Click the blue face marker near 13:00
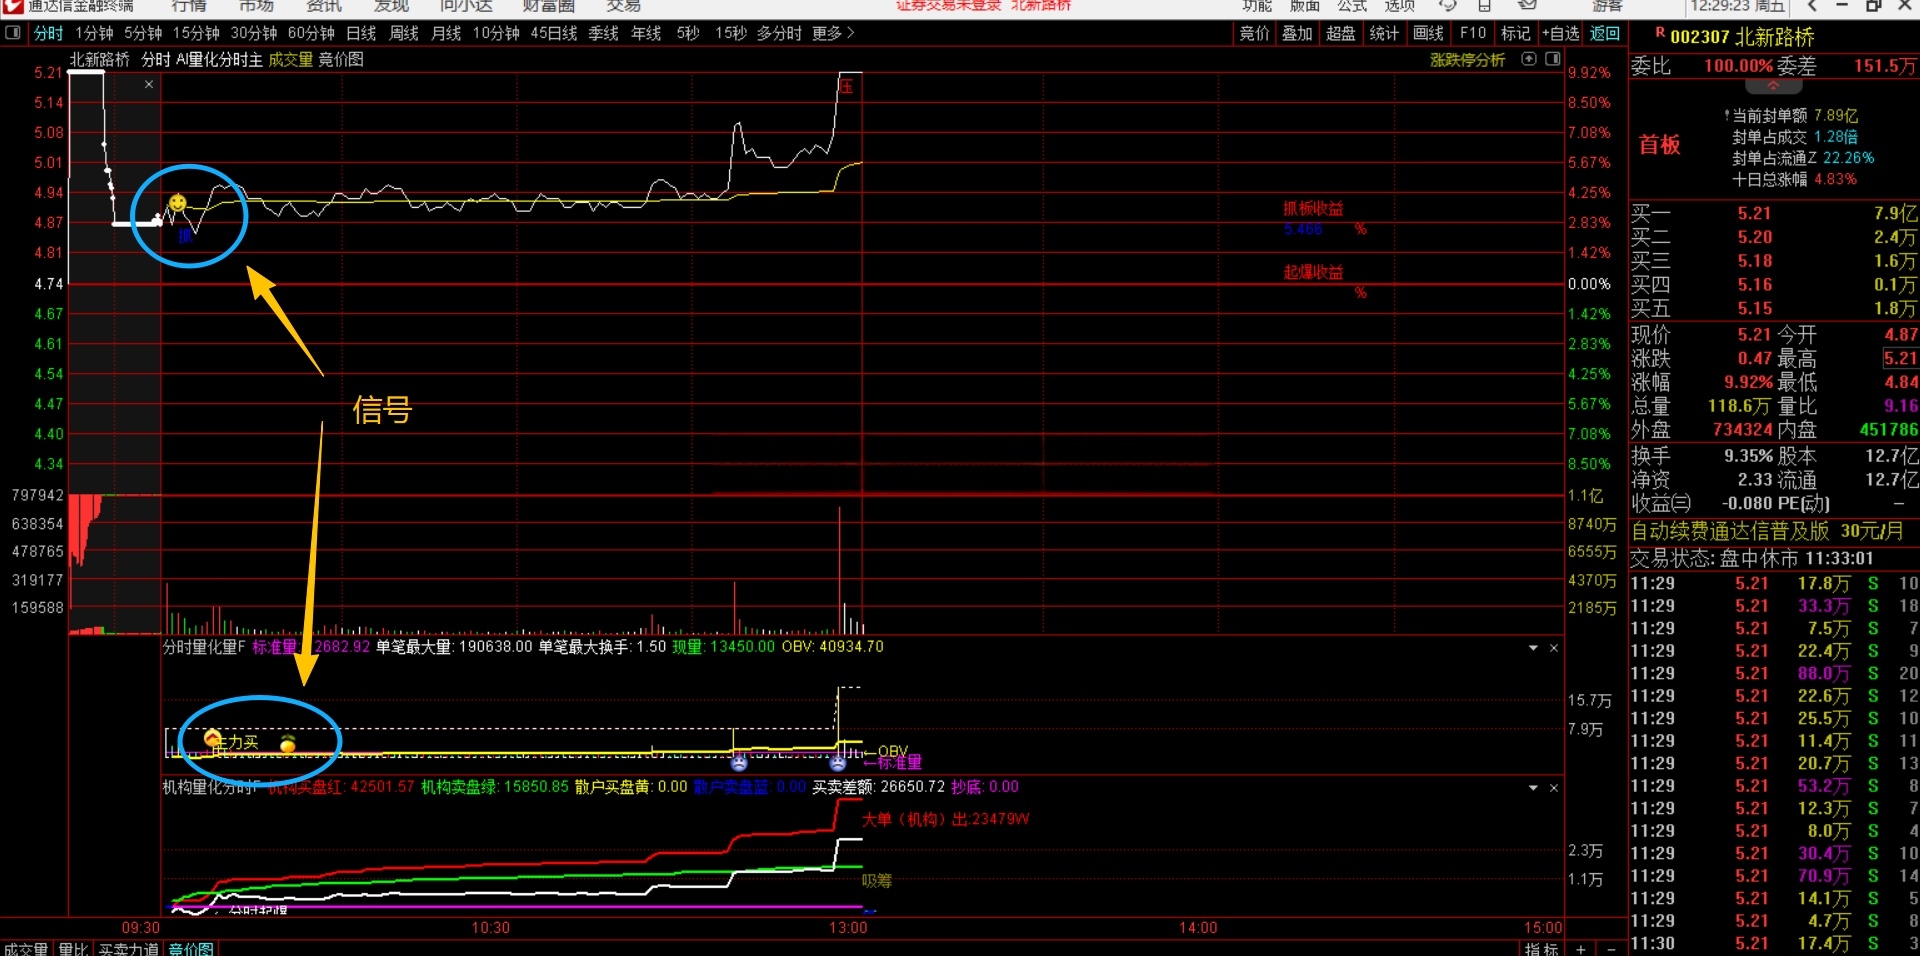The width and height of the screenshot is (1920, 956). click(x=838, y=763)
